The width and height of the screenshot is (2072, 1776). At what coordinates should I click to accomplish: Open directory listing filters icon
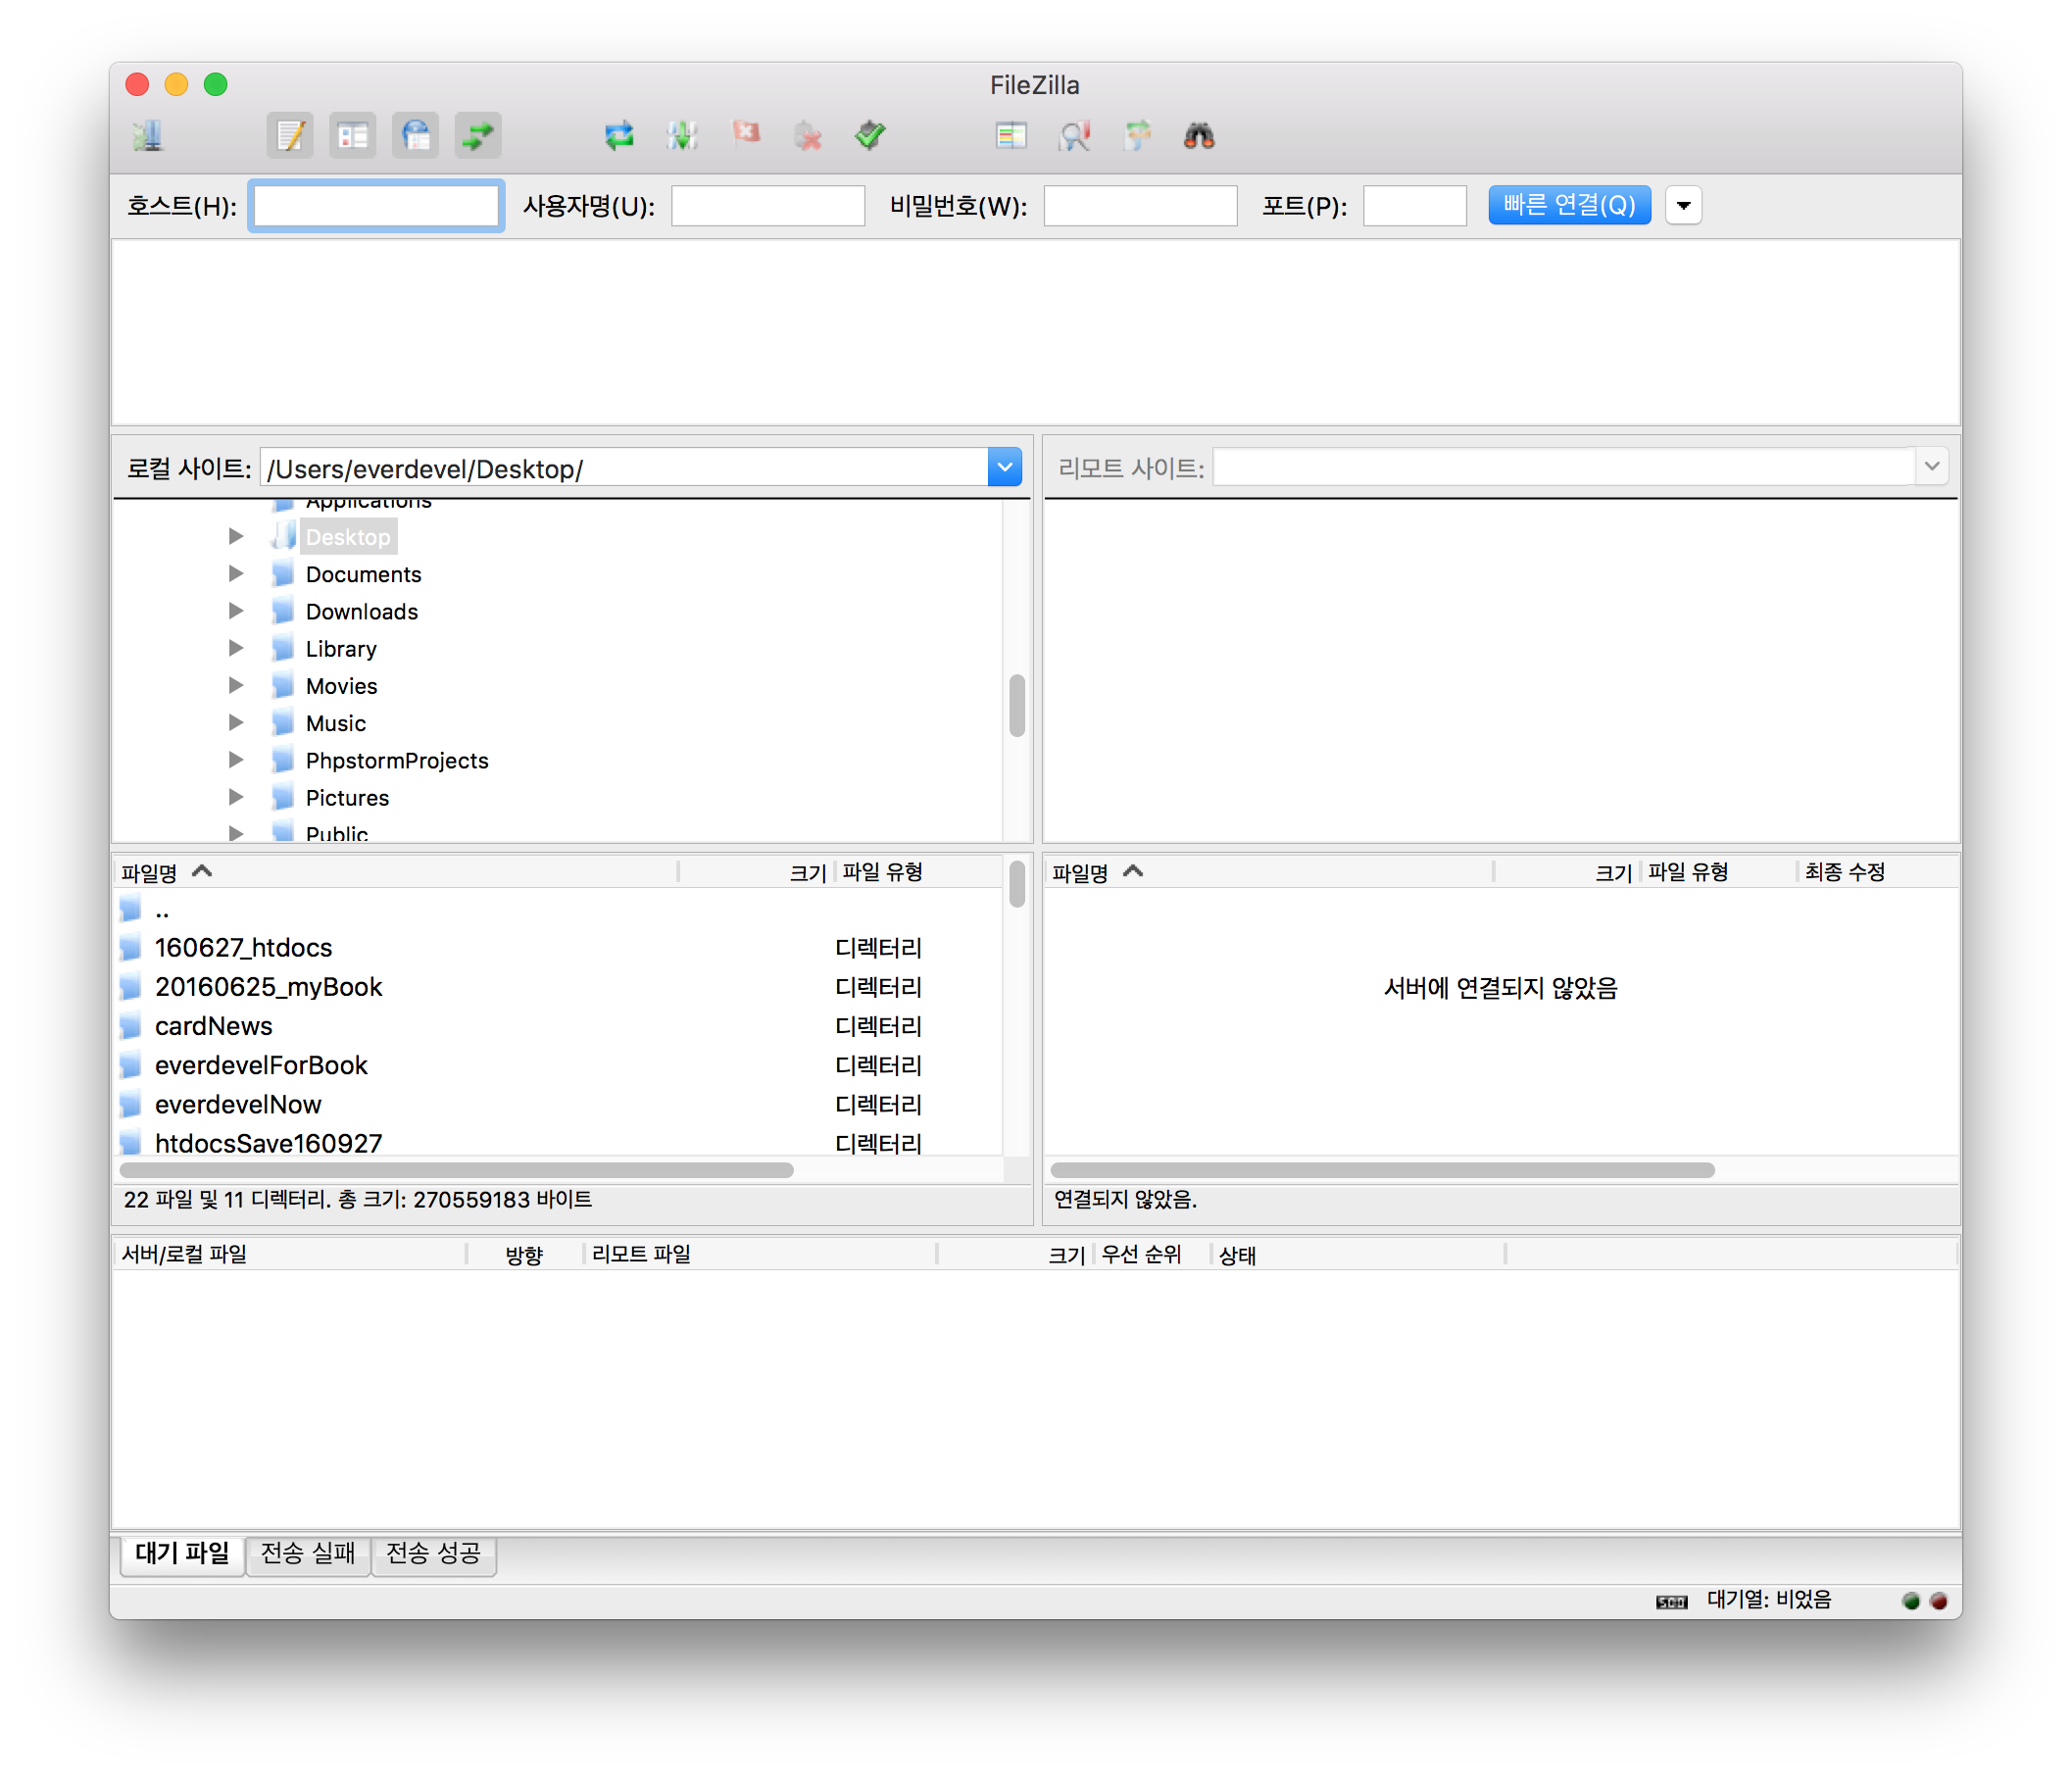click(x=1012, y=136)
